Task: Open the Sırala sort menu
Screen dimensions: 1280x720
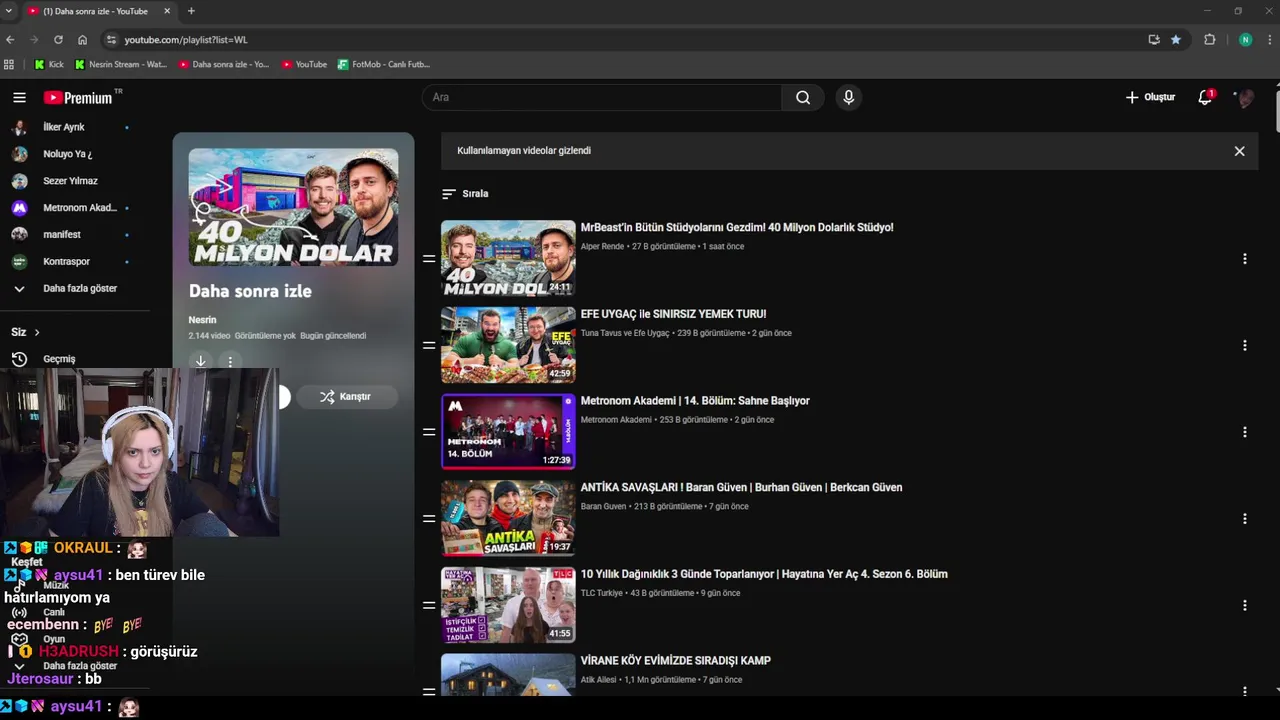Action: [x=465, y=194]
